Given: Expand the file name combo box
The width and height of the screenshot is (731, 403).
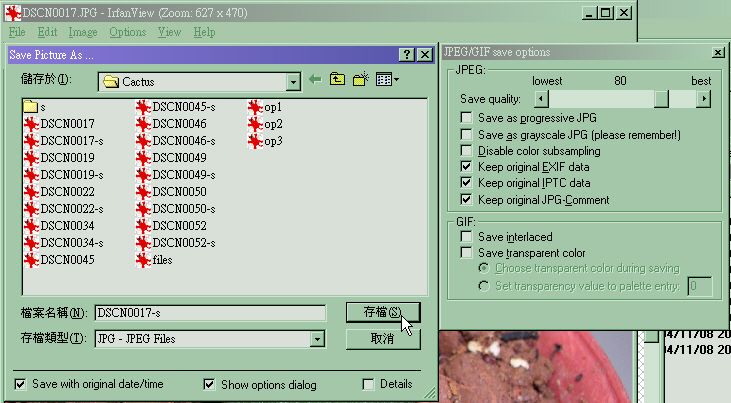Looking at the screenshot, I should [211, 313].
